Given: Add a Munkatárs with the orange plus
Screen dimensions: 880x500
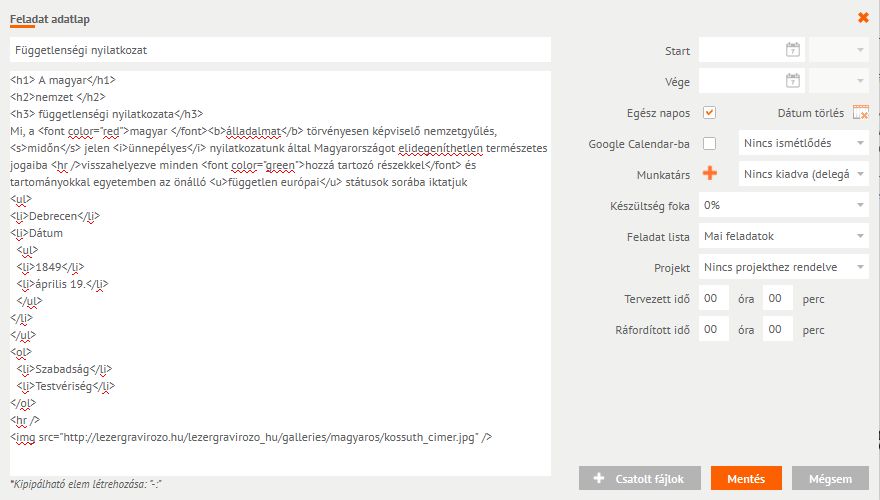Looking at the screenshot, I should 709,173.
